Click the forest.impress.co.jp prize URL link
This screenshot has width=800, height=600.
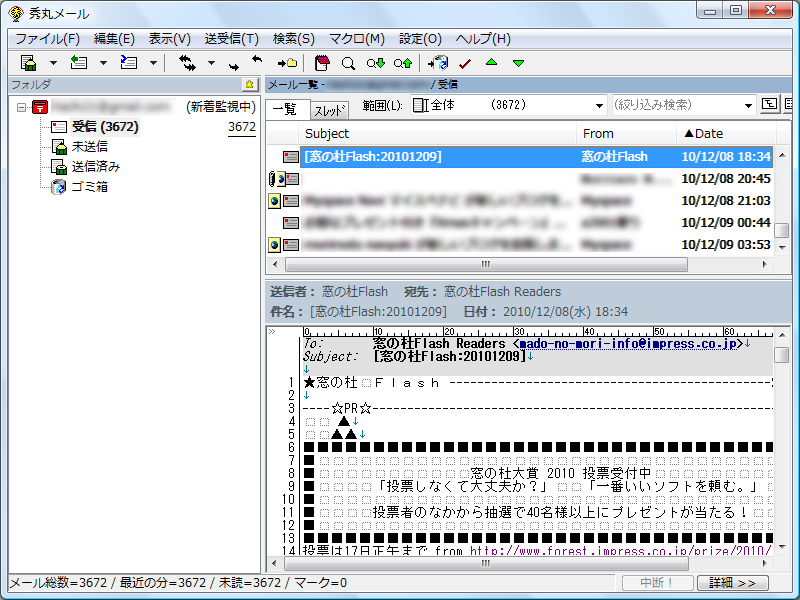tap(620, 551)
